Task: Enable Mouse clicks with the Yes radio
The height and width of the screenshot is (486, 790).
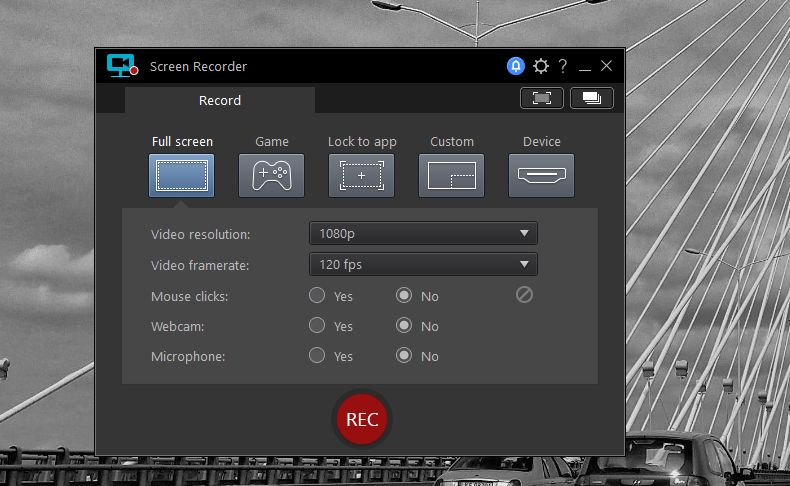Action: [x=317, y=295]
